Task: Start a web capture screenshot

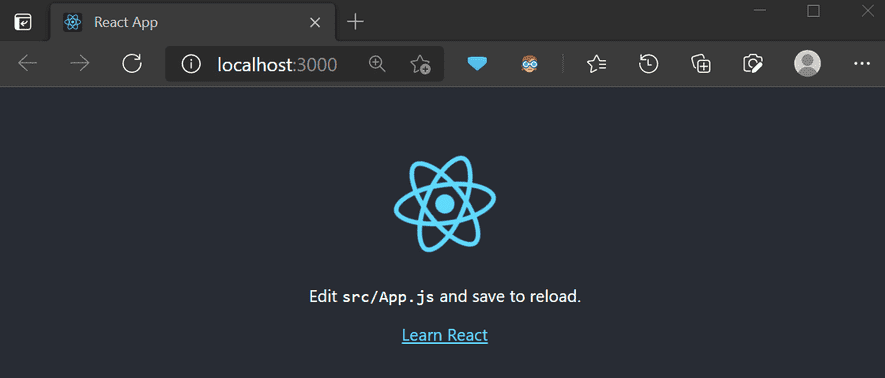Action: click(x=753, y=64)
